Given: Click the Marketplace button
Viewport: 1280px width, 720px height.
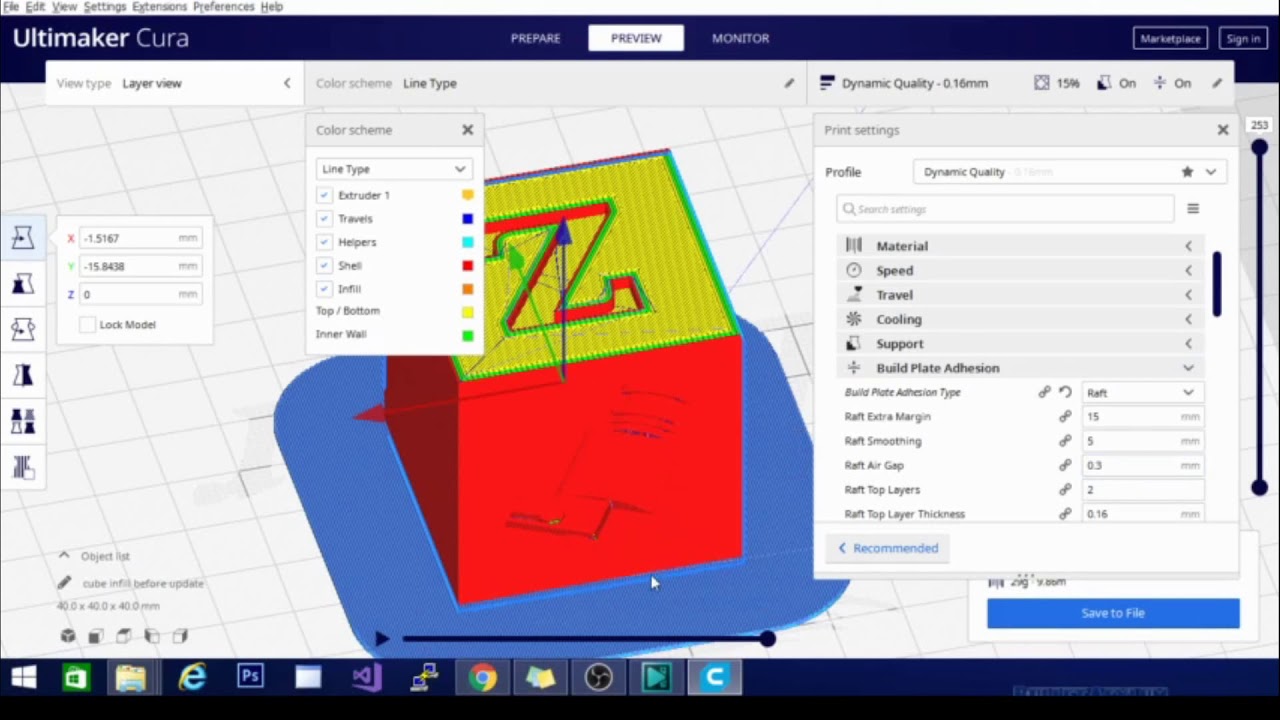Looking at the screenshot, I should click(x=1170, y=39).
